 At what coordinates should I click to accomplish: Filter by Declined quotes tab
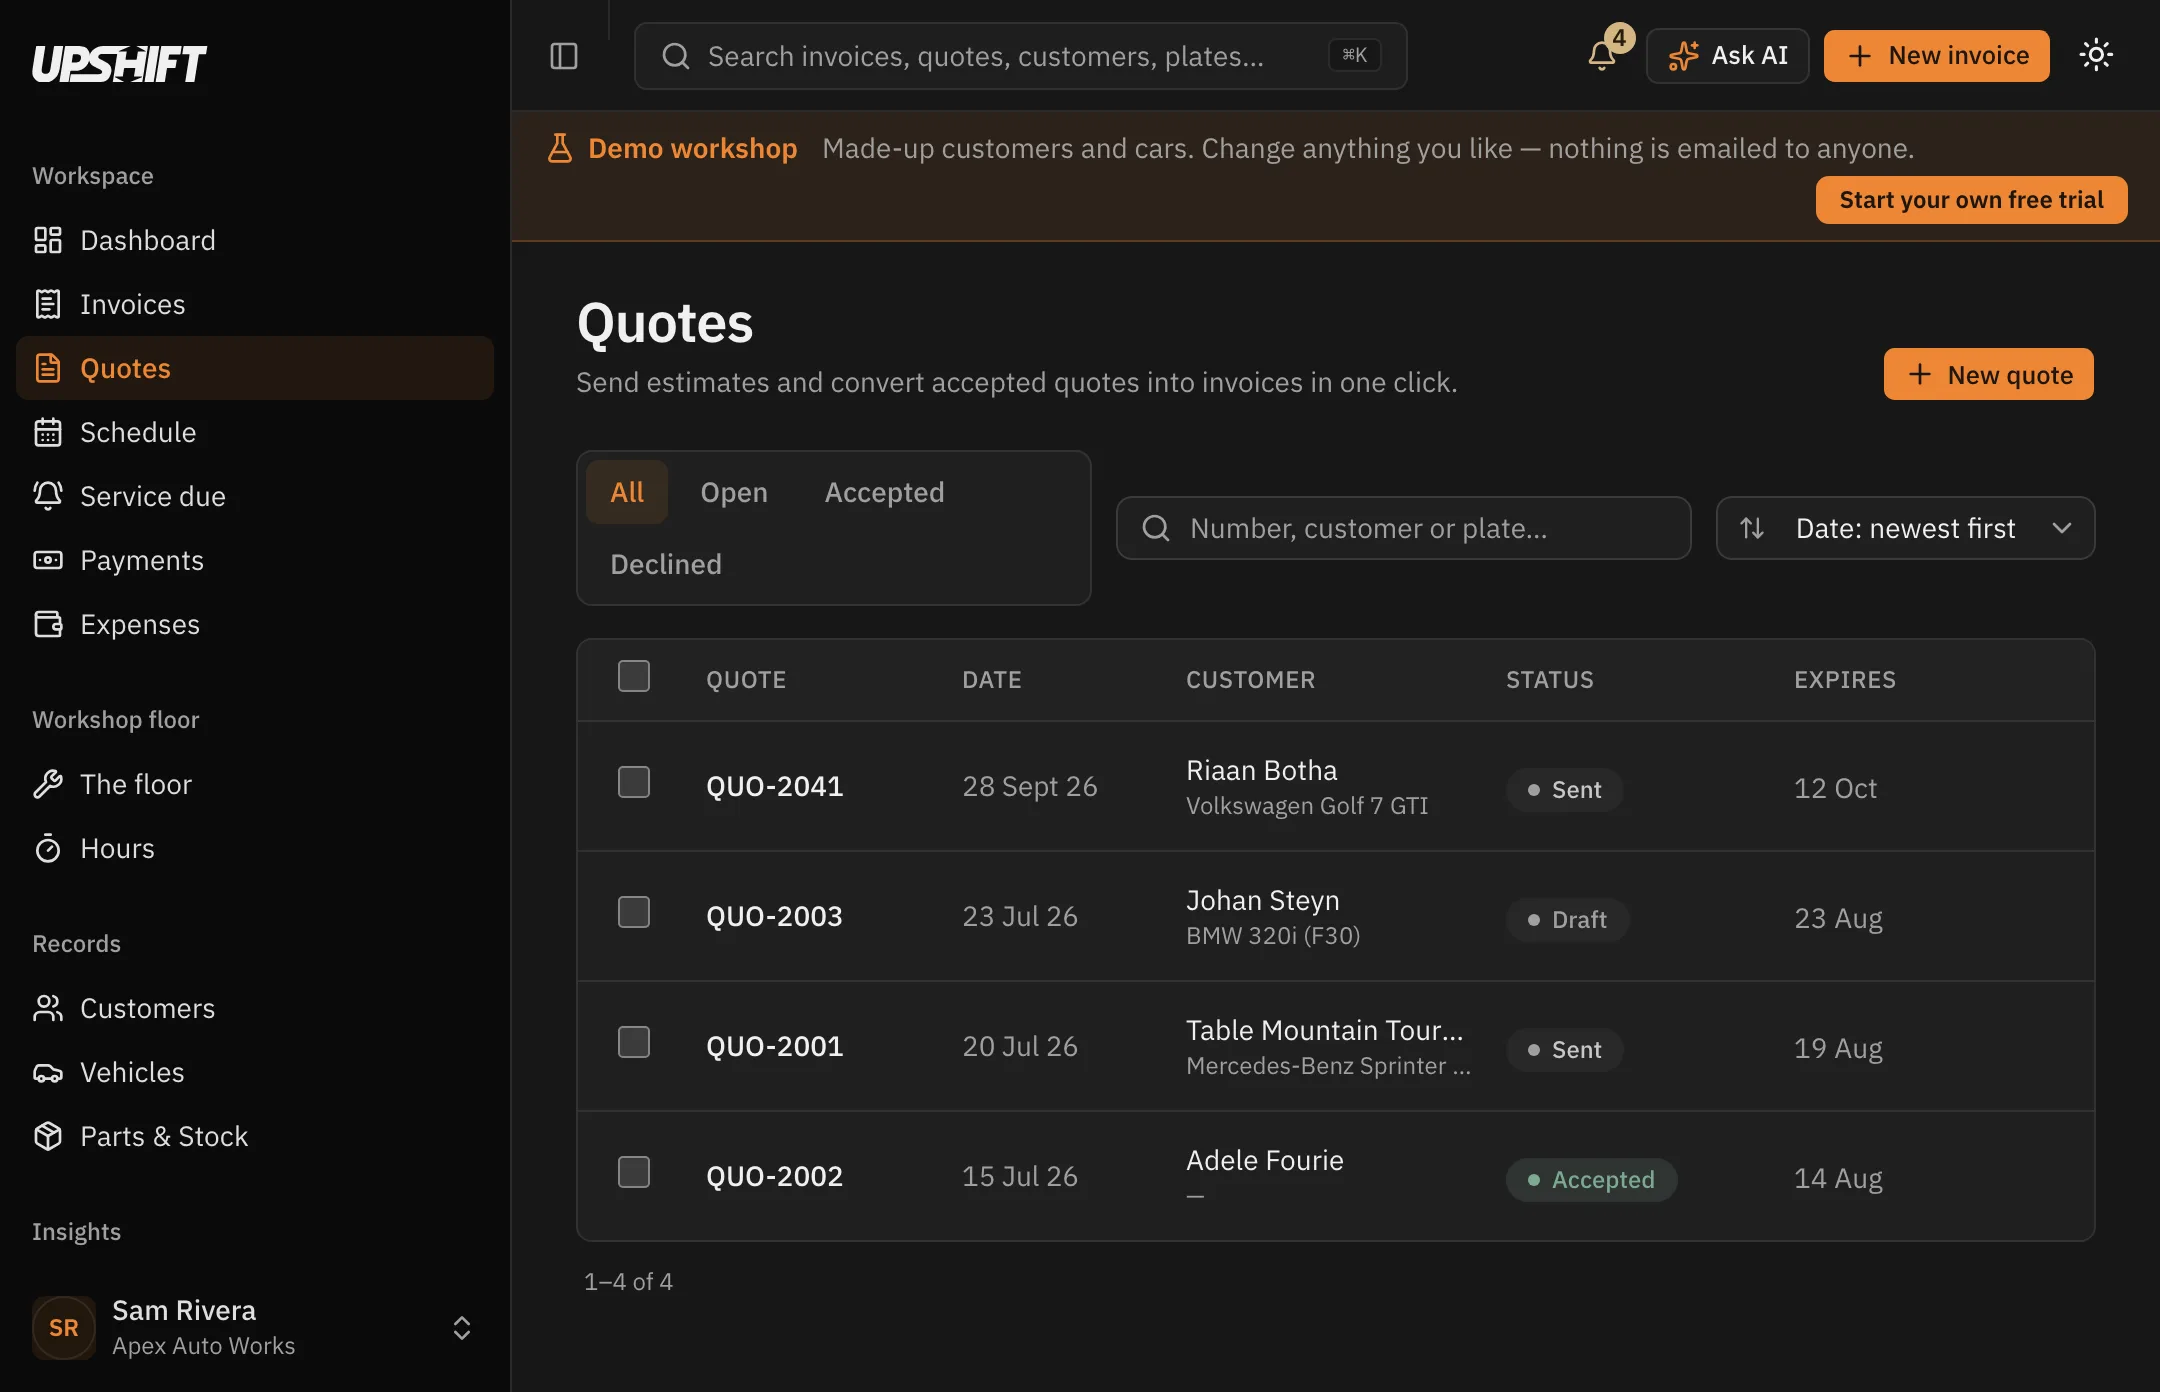pyautogui.click(x=666, y=564)
